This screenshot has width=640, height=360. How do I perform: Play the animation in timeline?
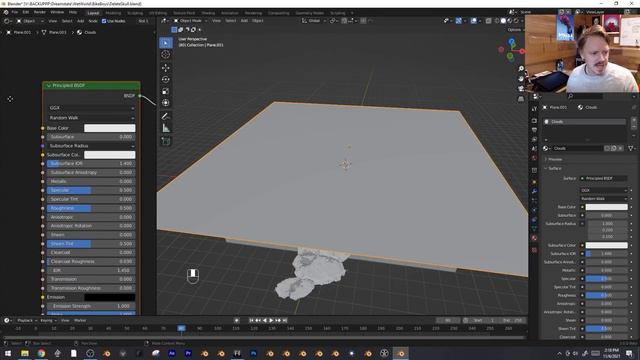(x=271, y=320)
